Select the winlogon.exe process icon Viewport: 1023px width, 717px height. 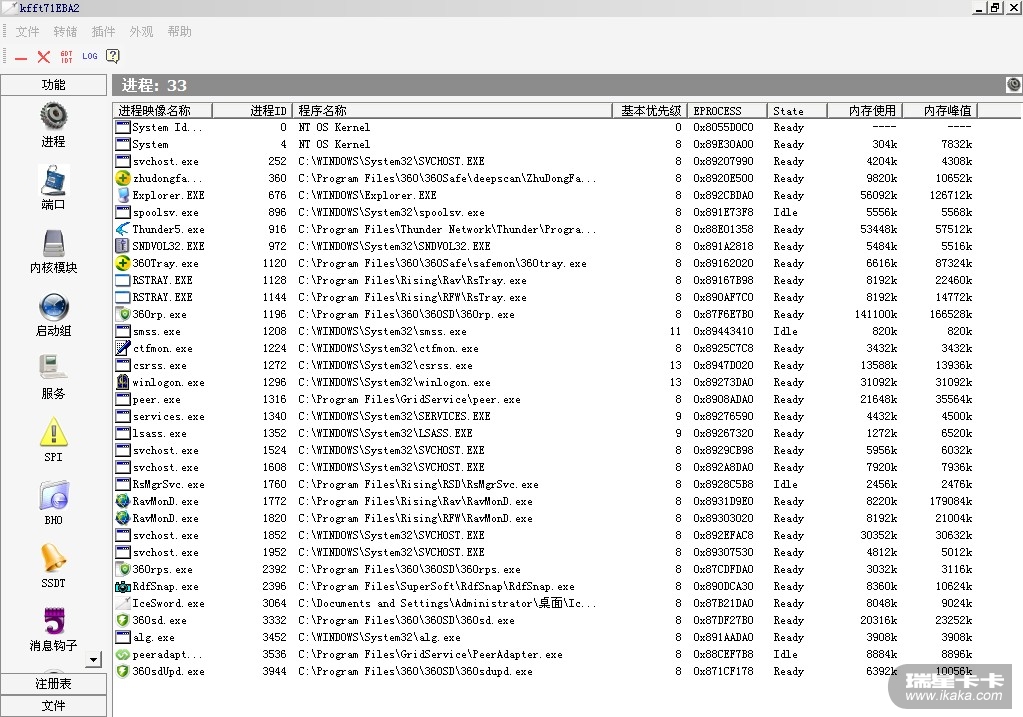click(122, 382)
